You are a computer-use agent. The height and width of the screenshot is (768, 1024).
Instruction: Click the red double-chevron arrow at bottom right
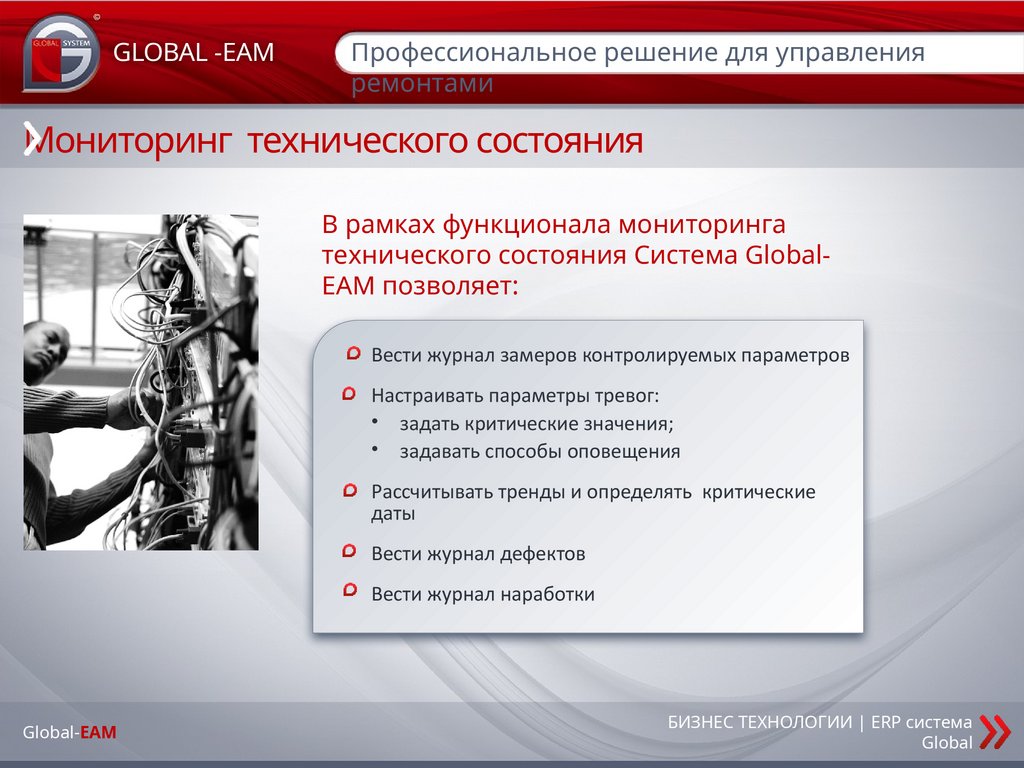coord(995,731)
